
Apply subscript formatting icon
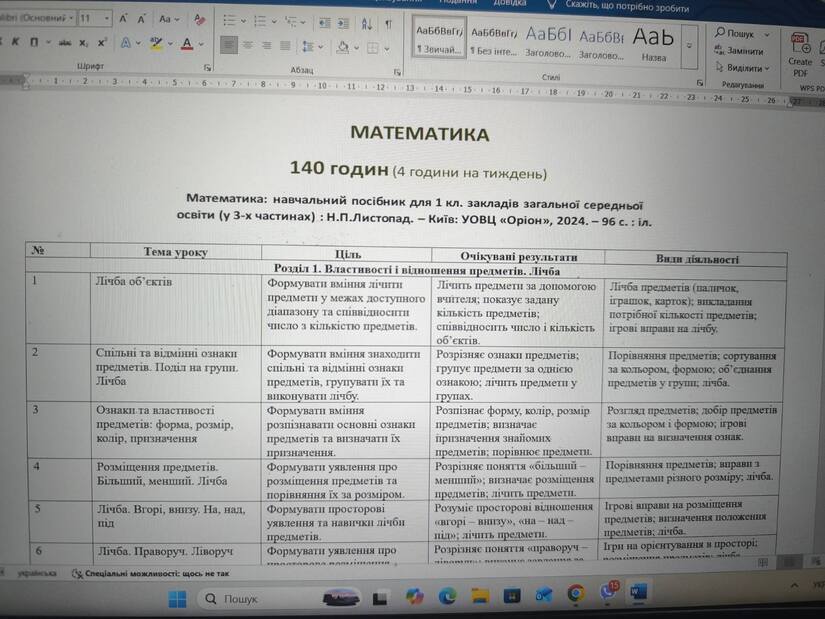[x=84, y=43]
